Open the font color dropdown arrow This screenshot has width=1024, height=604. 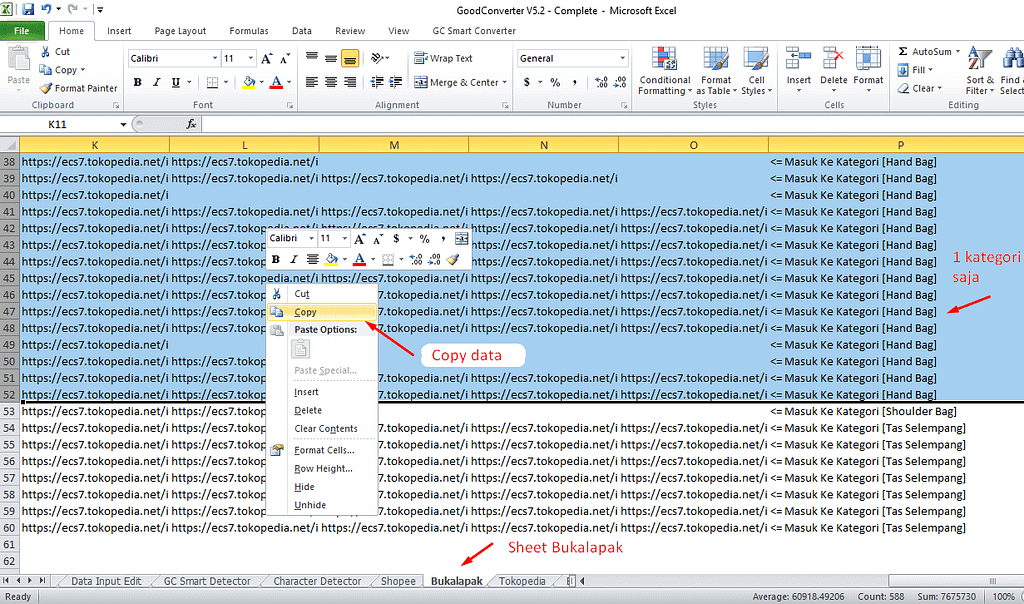coord(287,81)
